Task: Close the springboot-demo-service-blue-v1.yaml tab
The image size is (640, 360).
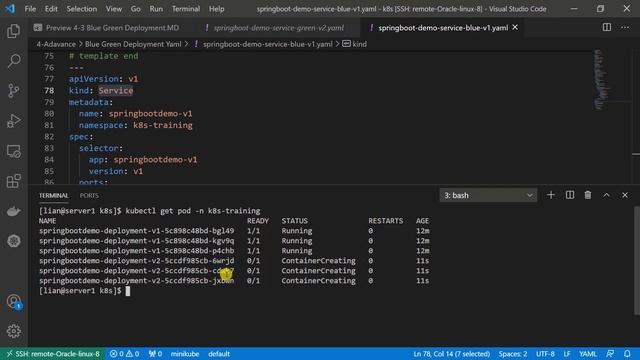Action: (x=515, y=27)
